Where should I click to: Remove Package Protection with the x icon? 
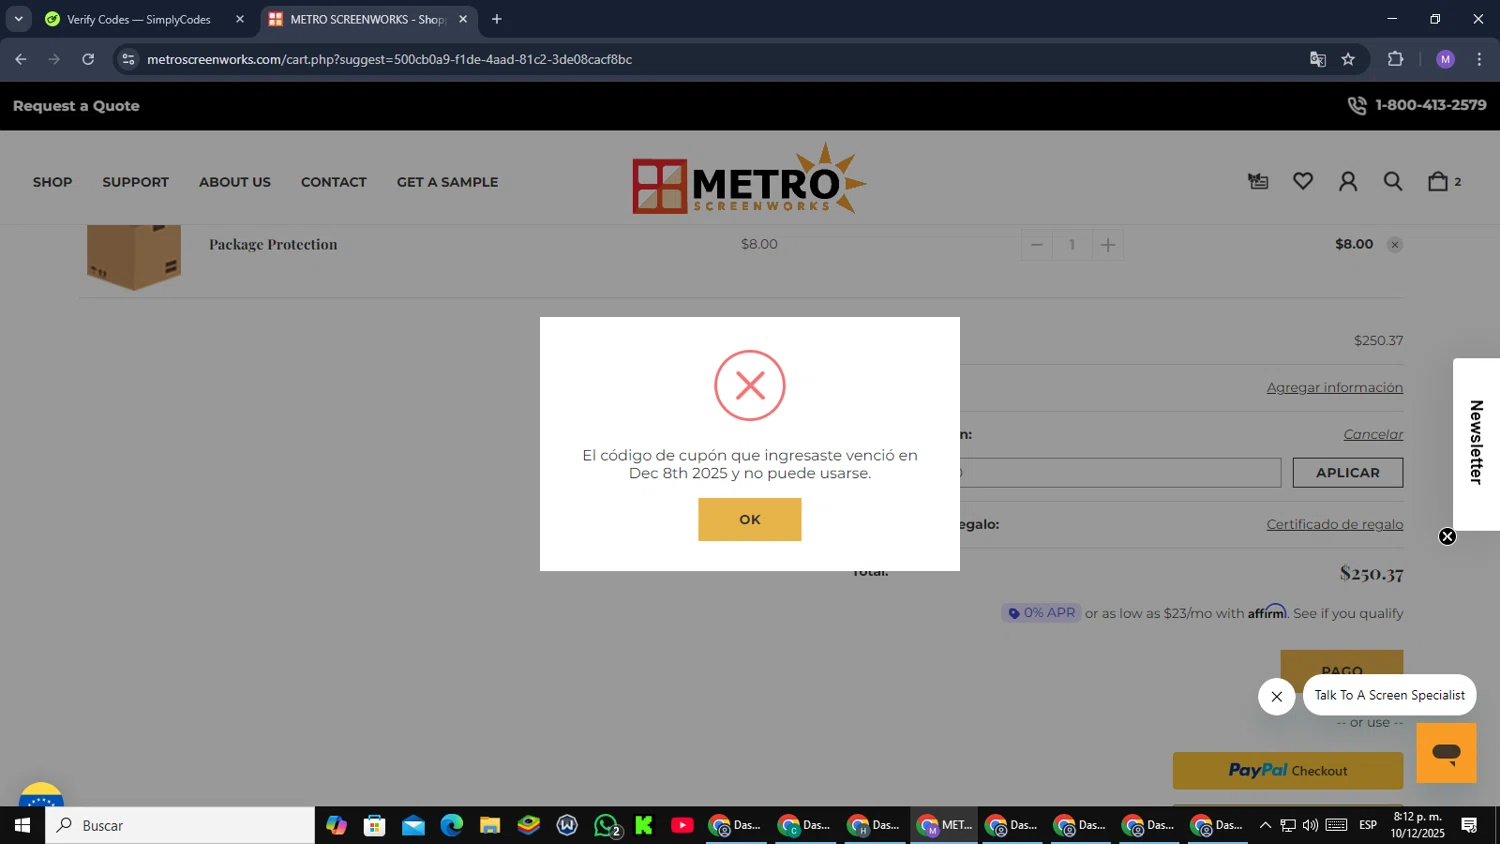(x=1394, y=245)
